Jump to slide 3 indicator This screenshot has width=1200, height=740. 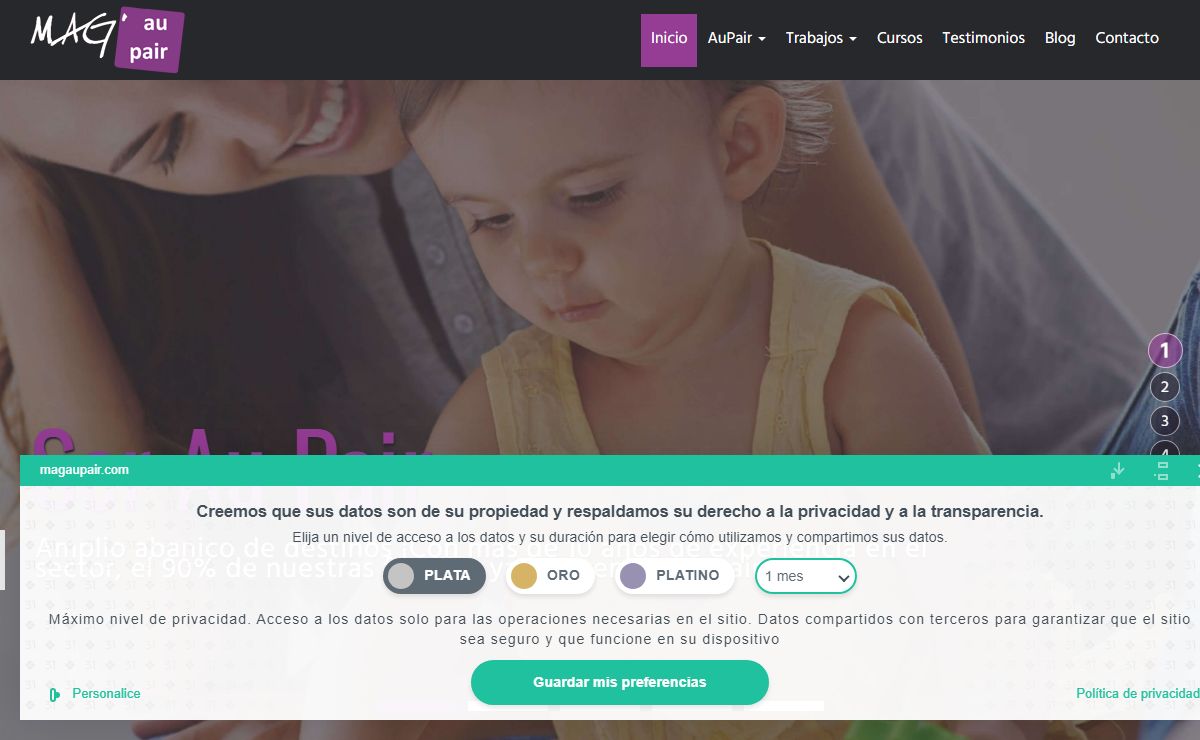tap(1165, 421)
